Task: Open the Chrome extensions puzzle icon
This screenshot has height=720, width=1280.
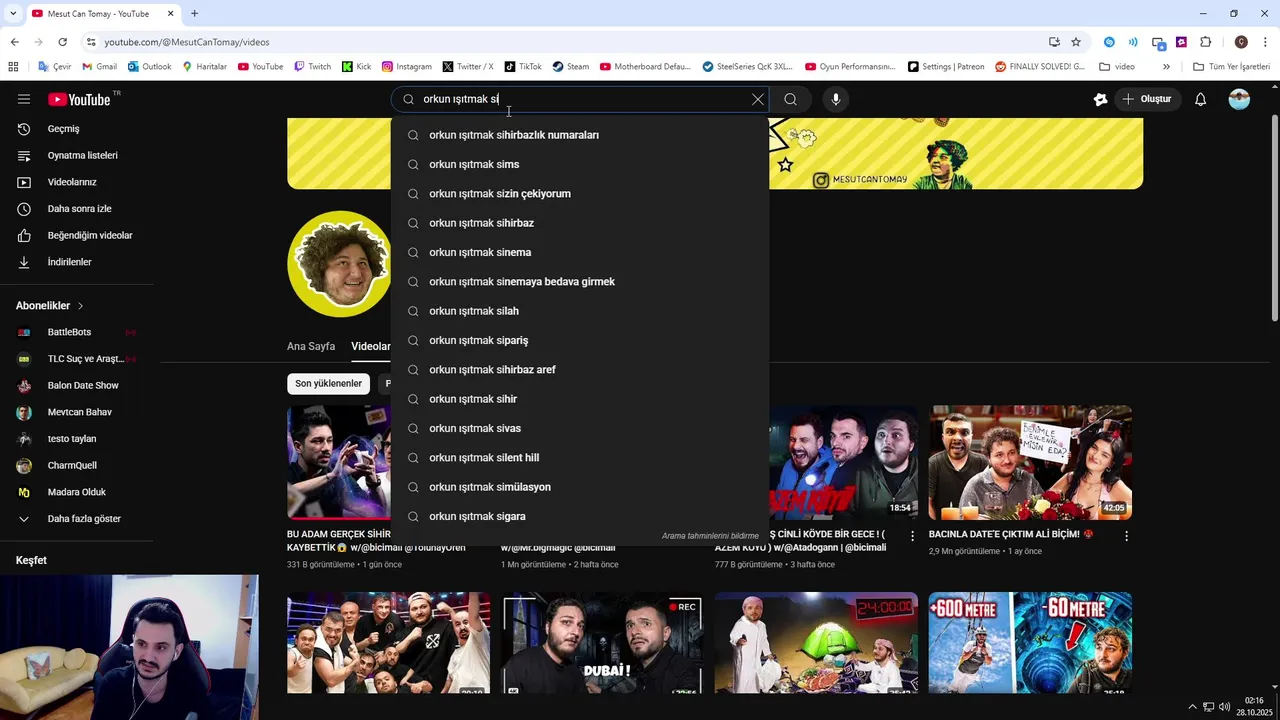Action: click(1205, 42)
